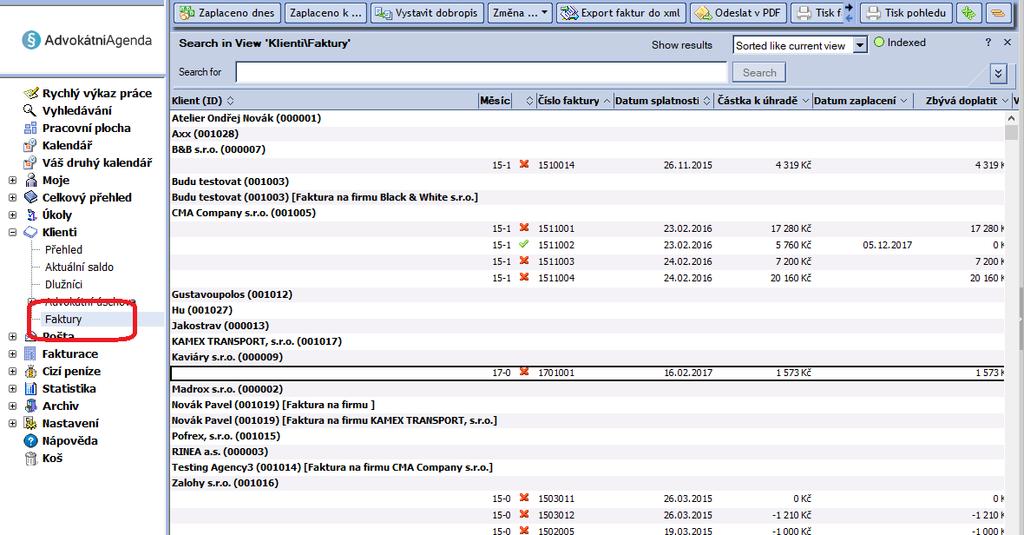Select Aktuální saldo under Klienti
Screen dimensions: 1024x535
pos(79,267)
